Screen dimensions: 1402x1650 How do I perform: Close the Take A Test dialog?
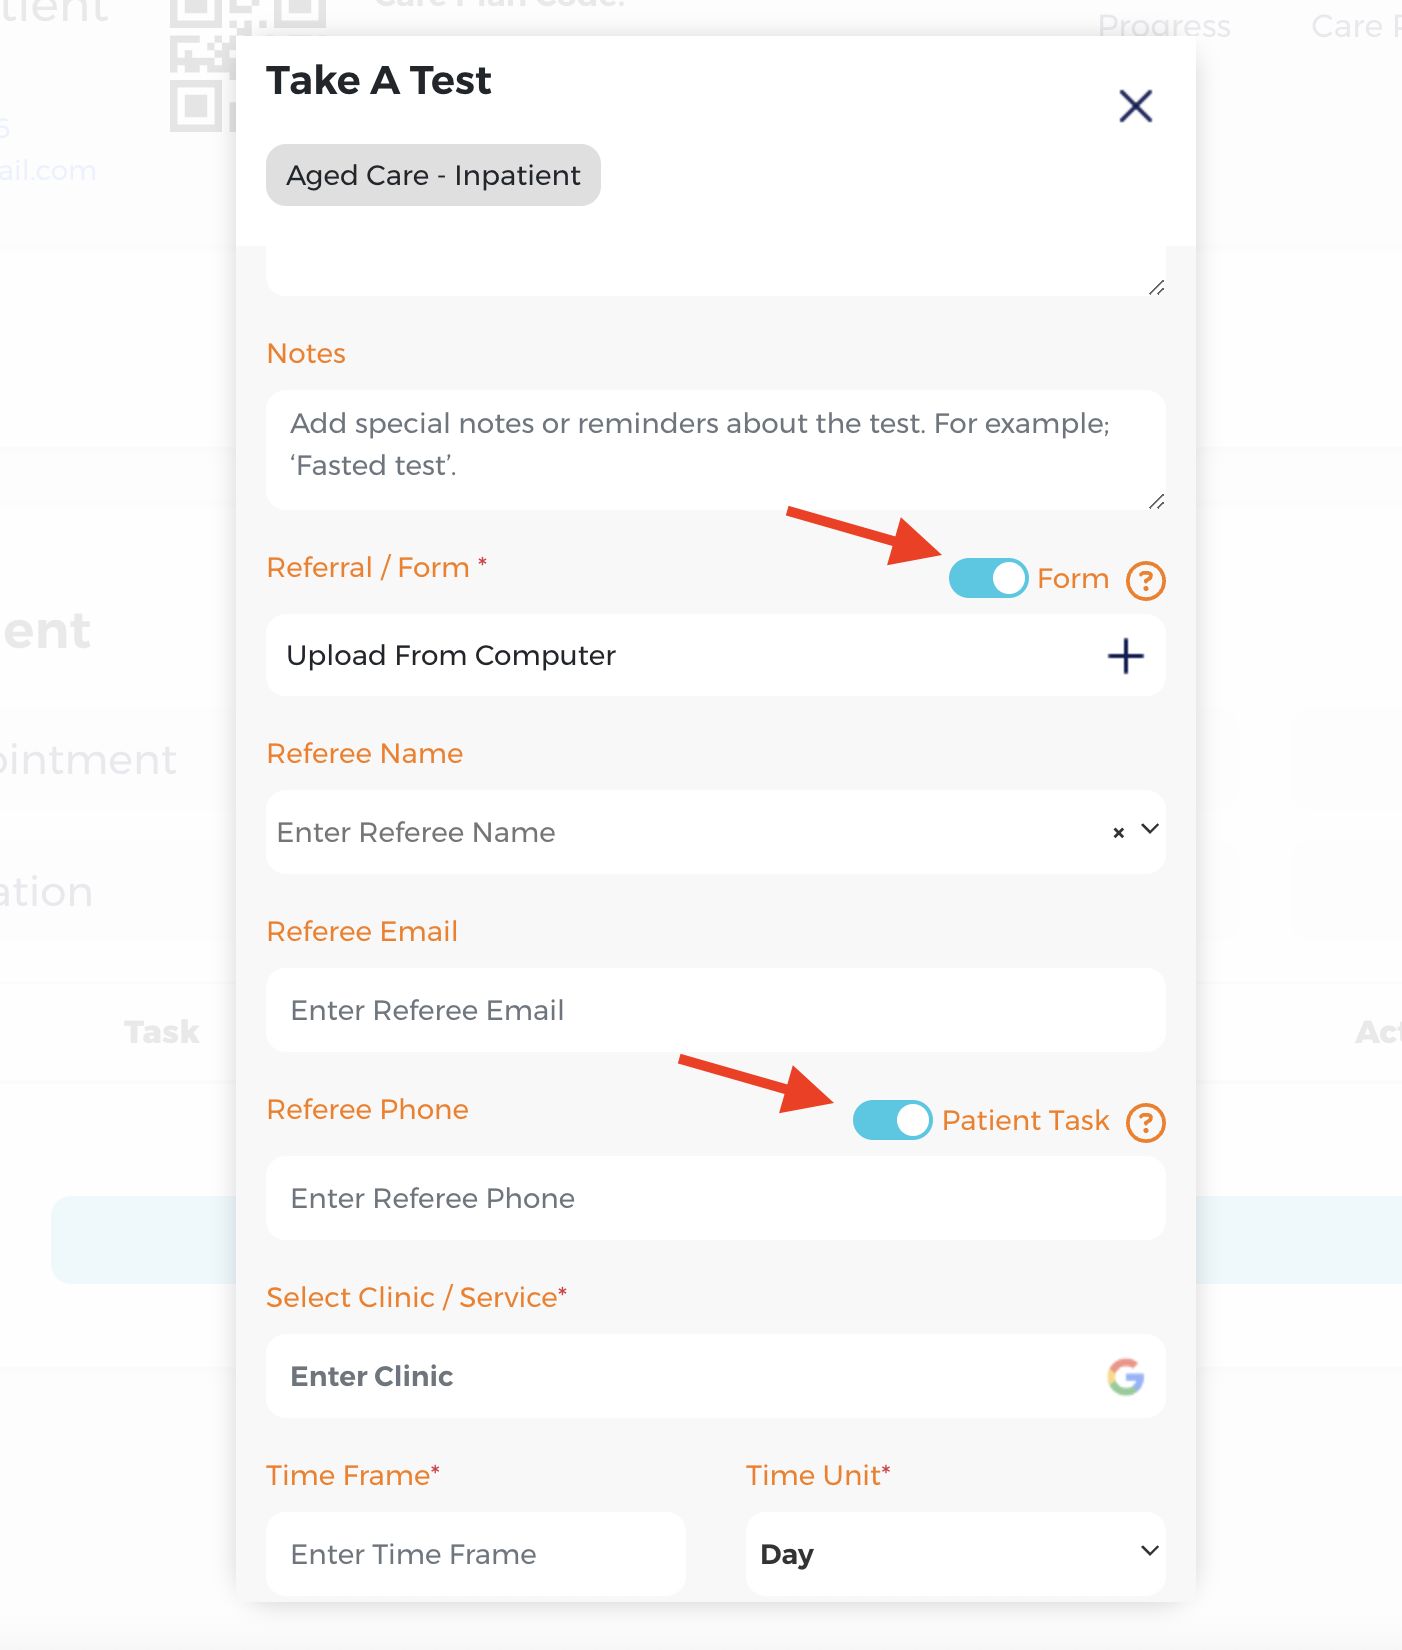point(1135,106)
